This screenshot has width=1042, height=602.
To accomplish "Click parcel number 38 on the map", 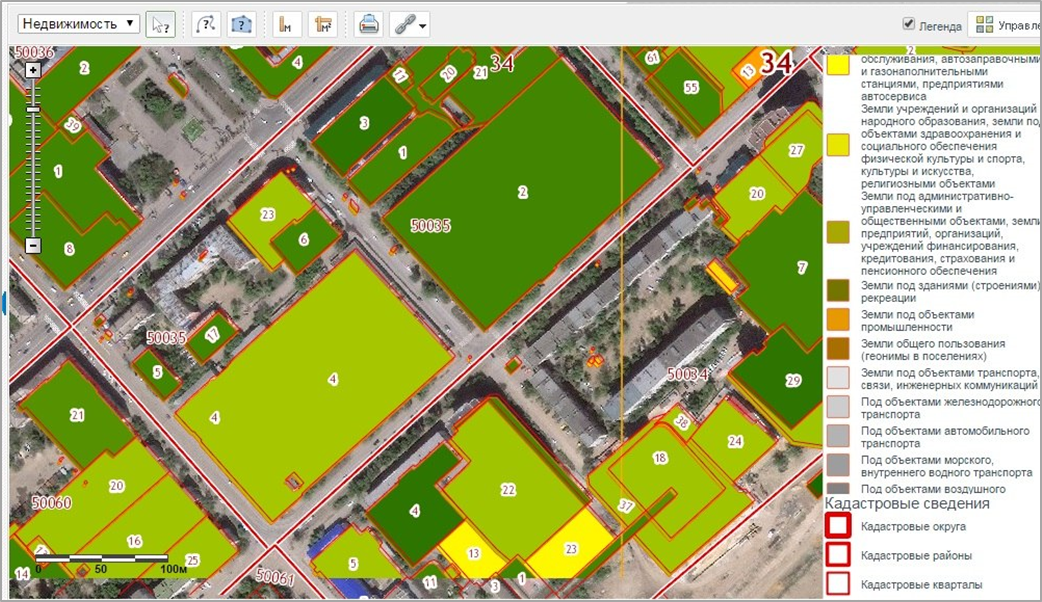I will click(682, 421).
